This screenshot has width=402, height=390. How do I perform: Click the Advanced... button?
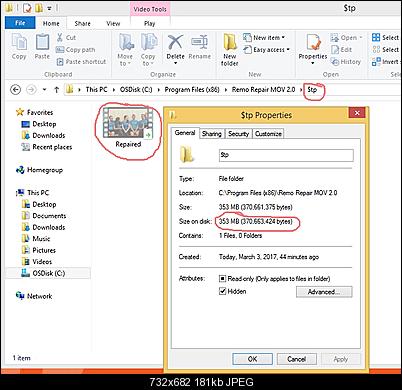324,292
